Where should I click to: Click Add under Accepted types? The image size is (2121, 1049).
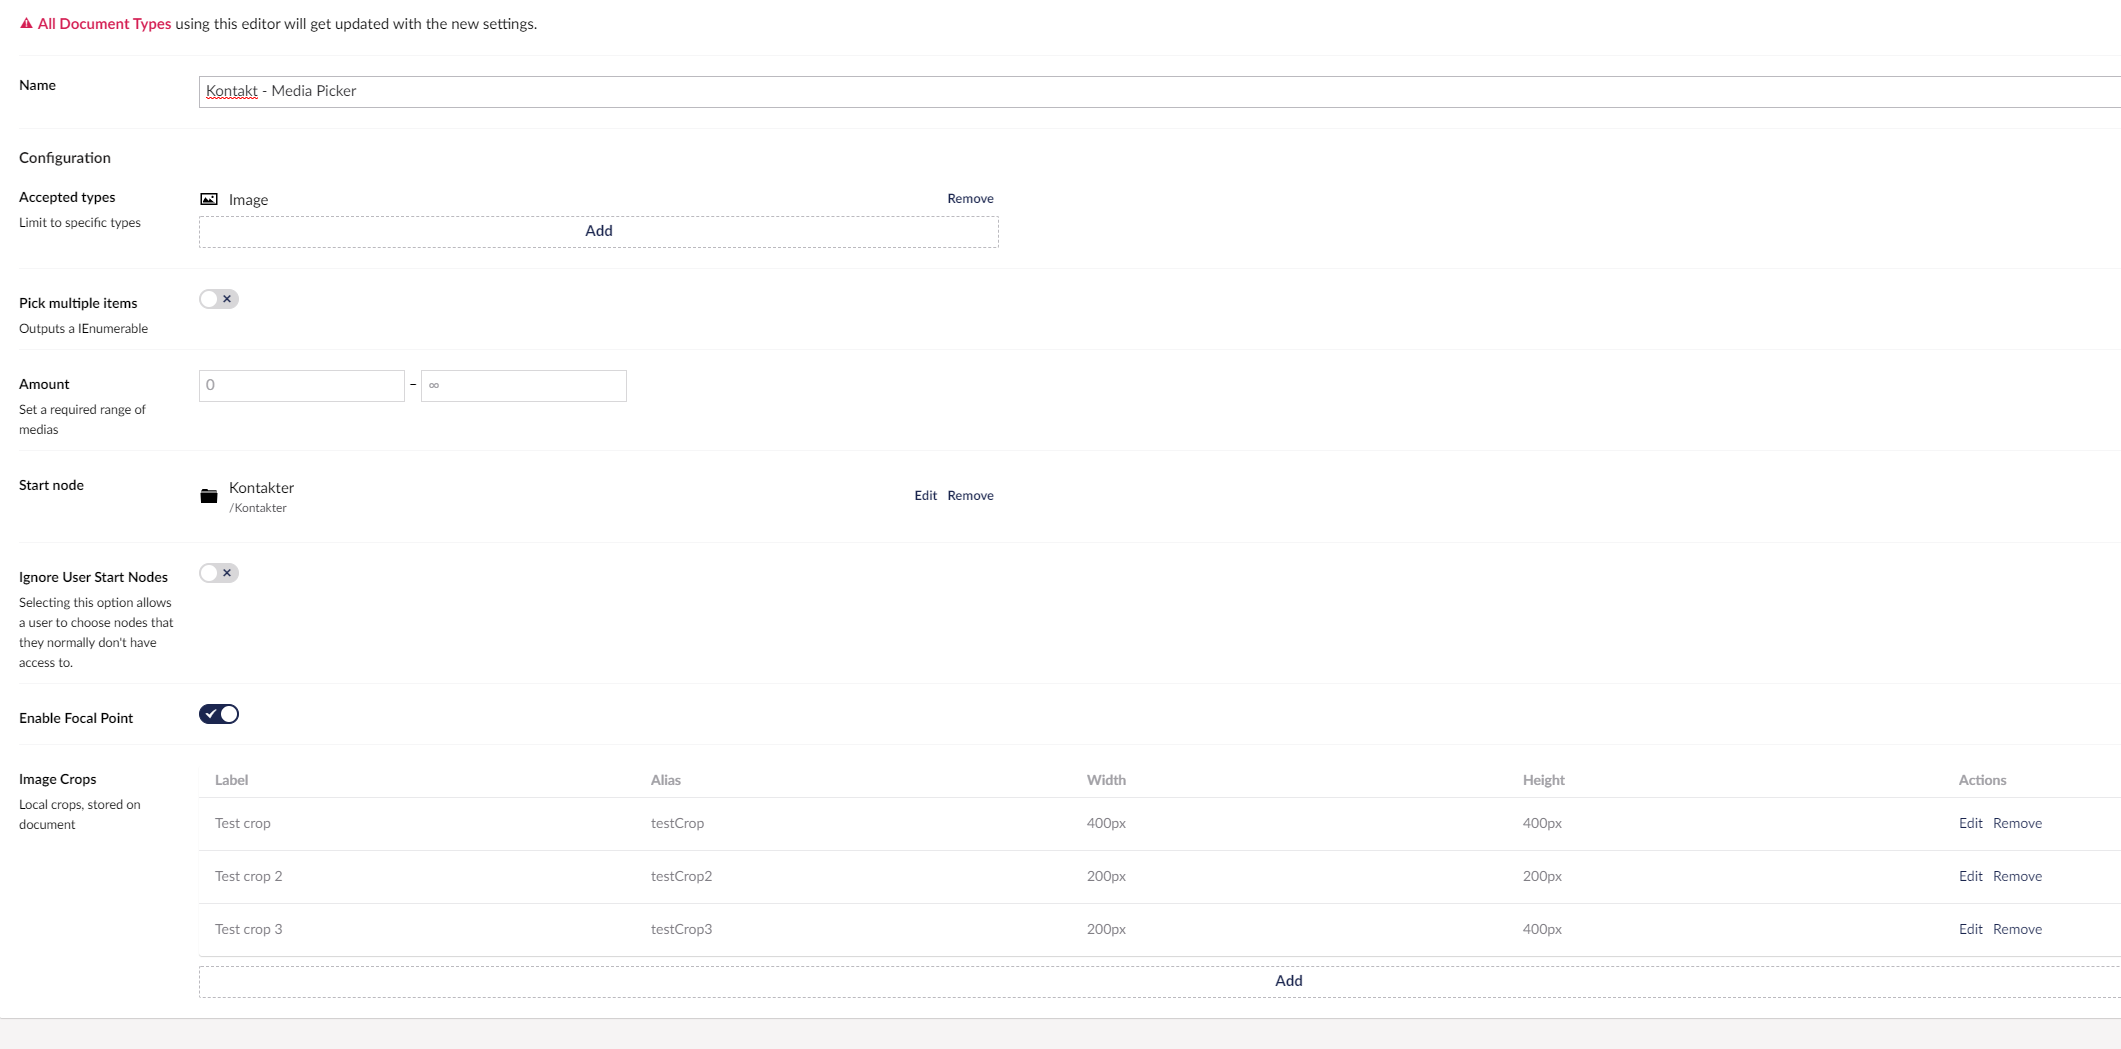598,231
